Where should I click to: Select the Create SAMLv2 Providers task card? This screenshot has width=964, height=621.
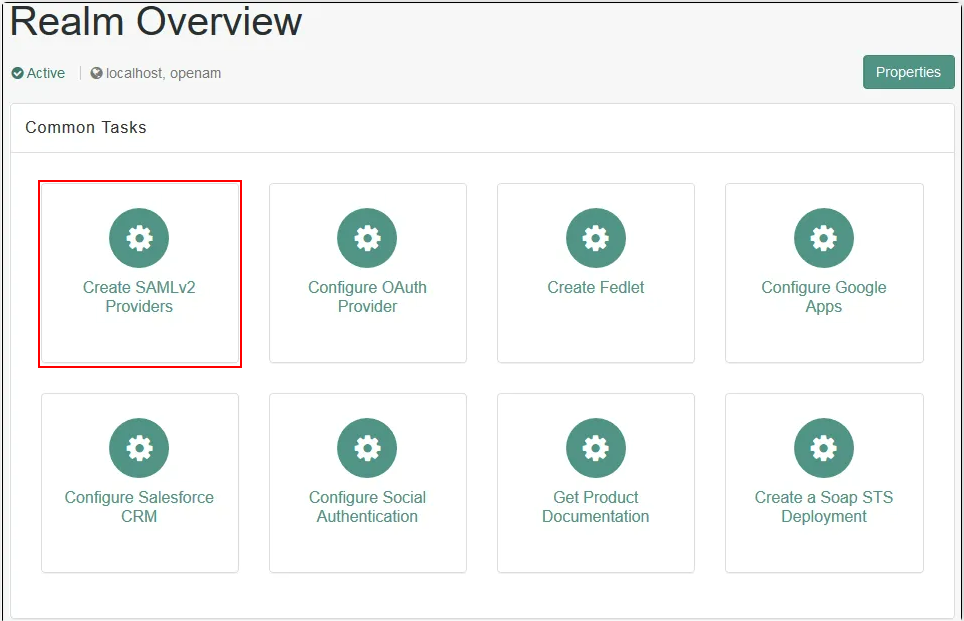139,272
